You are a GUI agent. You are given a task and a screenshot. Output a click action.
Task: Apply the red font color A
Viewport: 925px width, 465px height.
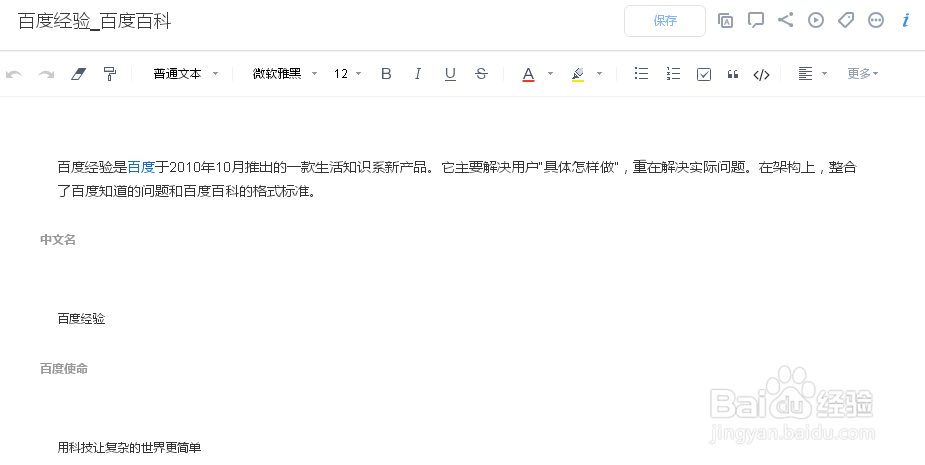pyautogui.click(x=529, y=74)
